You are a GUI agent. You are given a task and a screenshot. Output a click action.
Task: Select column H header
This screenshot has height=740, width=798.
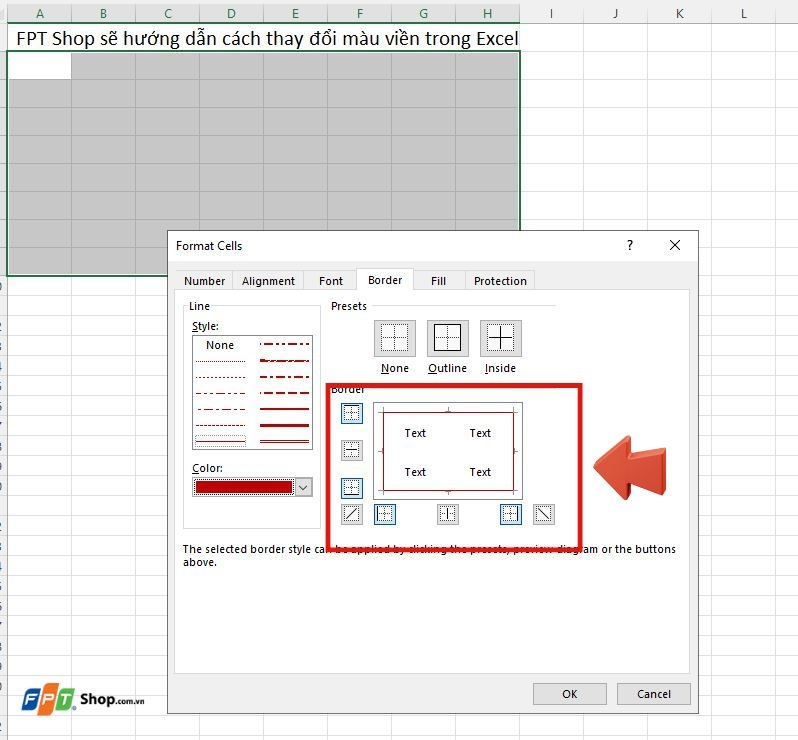coord(487,14)
